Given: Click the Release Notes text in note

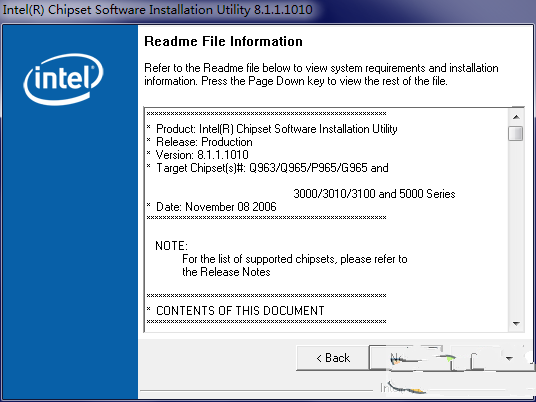Looking at the screenshot, I should click(x=235, y=272).
